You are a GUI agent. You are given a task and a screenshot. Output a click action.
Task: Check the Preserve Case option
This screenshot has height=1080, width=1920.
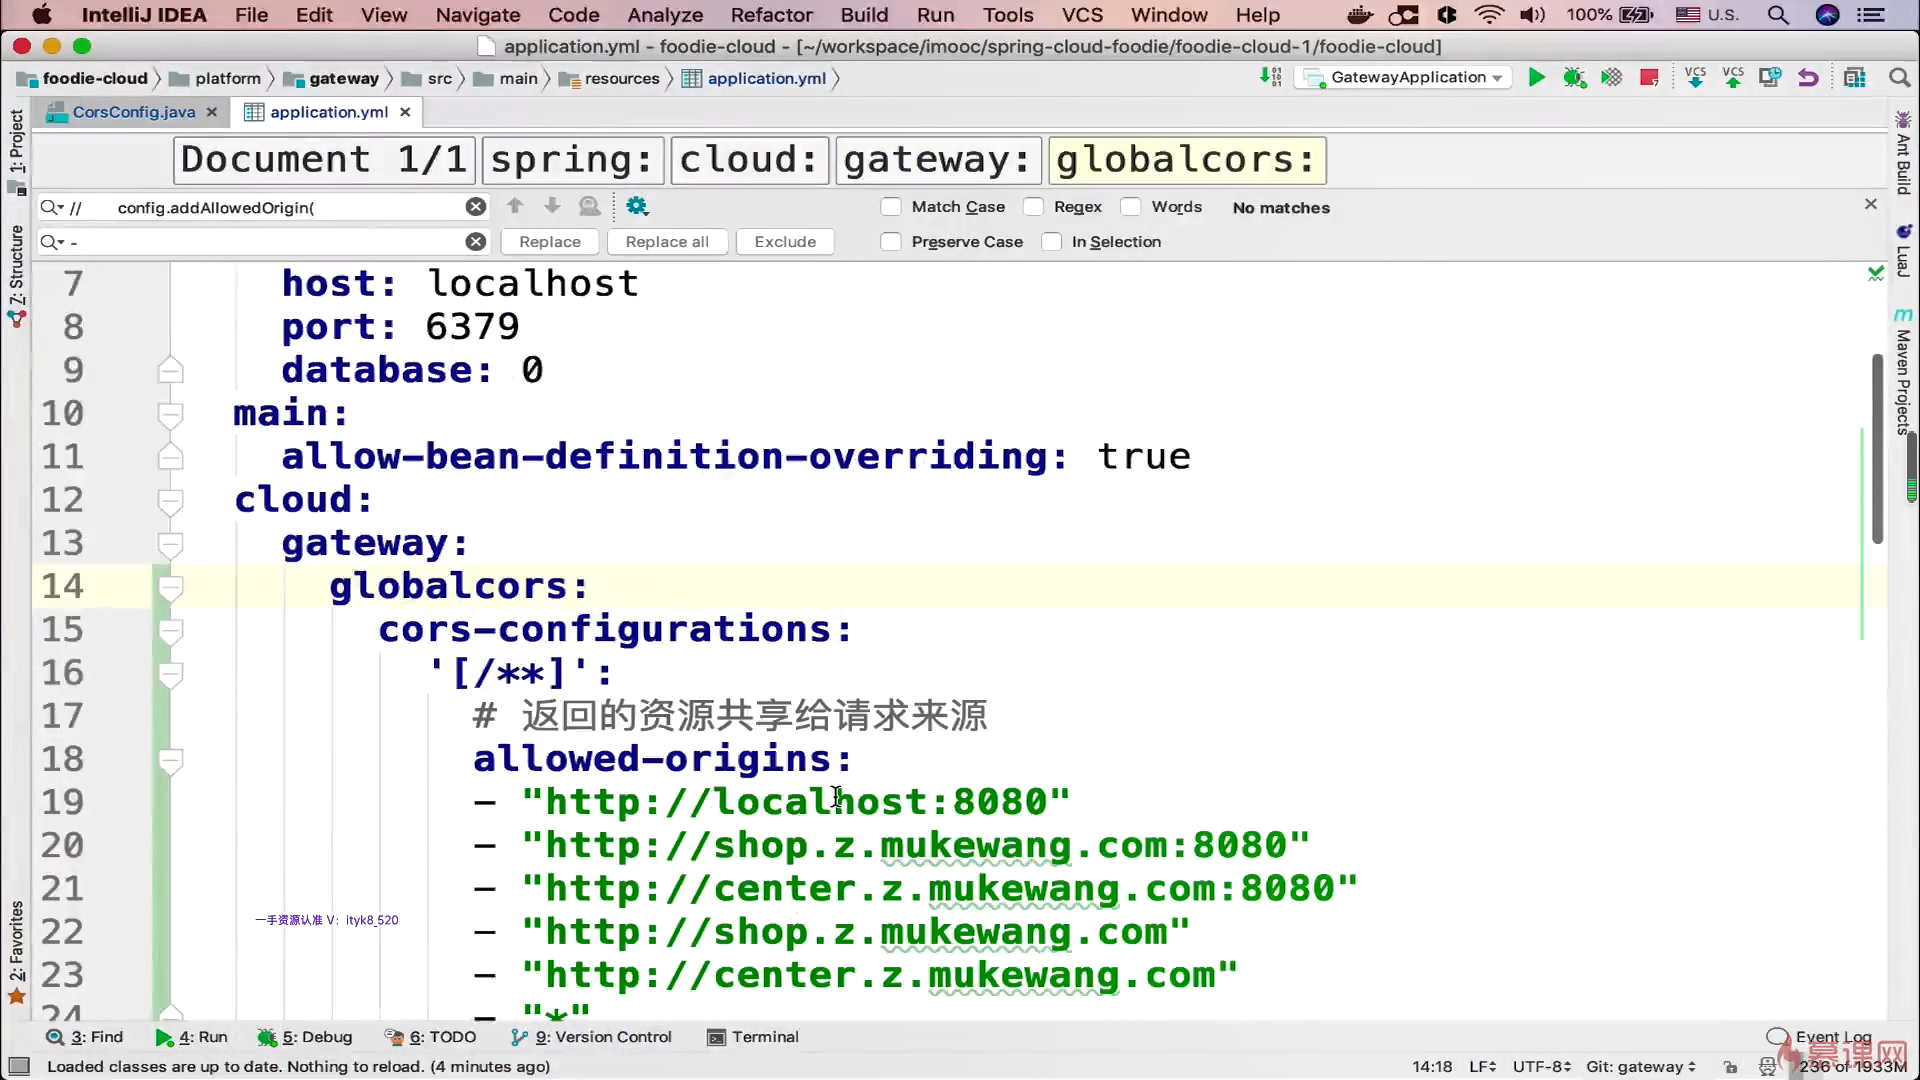891,242
